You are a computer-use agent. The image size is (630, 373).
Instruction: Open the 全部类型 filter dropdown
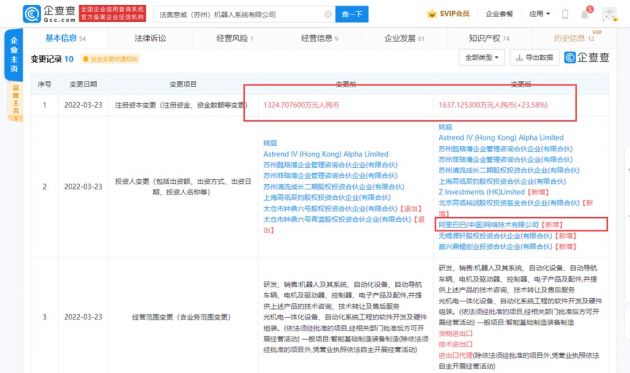pyautogui.click(x=482, y=57)
